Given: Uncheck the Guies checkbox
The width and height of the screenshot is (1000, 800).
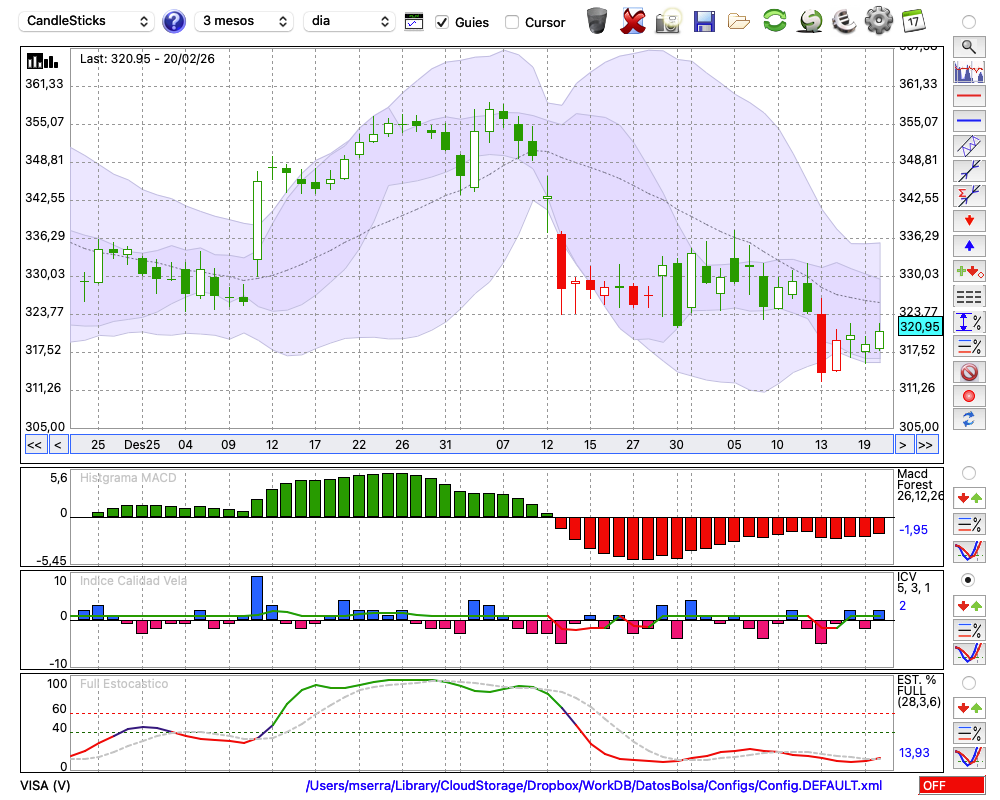Looking at the screenshot, I should point(442,21).
